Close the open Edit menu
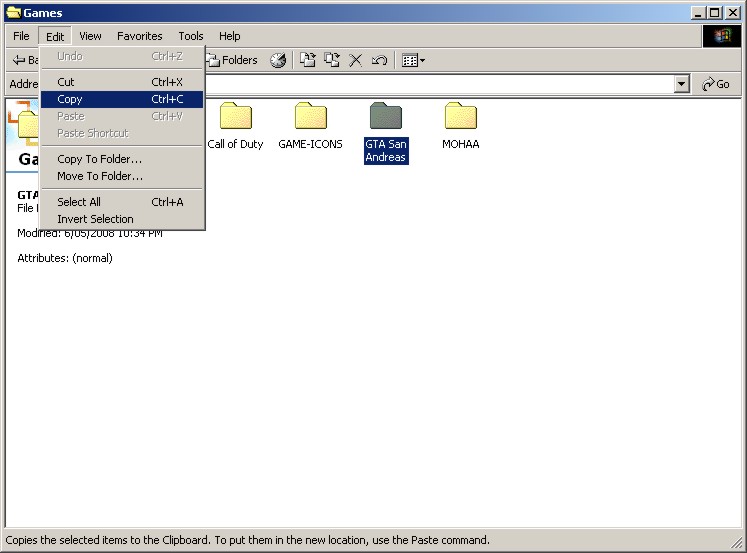This screenshot has width=747, height=553. [55, 36]
